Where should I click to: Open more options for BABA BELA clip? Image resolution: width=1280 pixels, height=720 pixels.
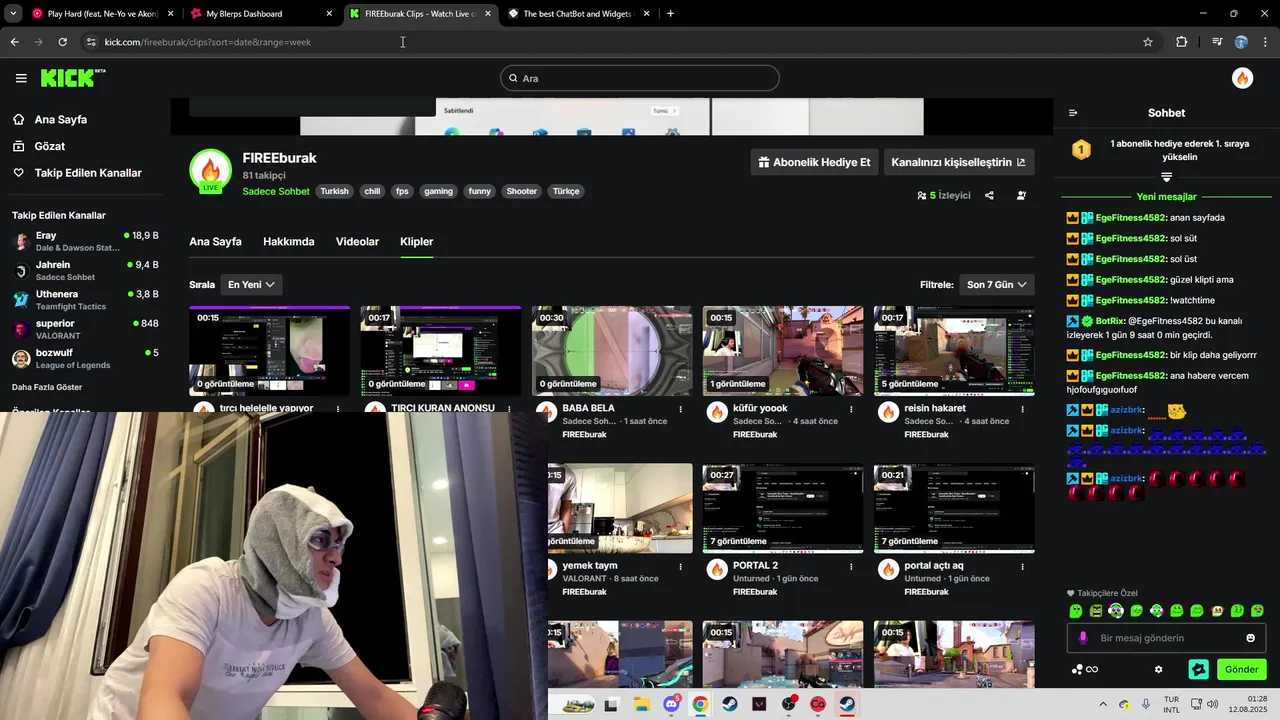tap(681, 409)
